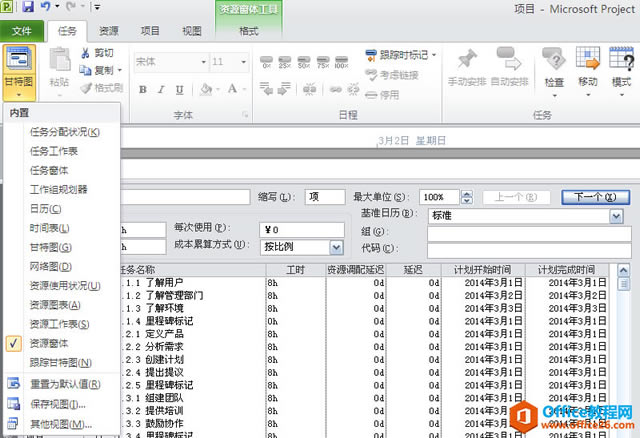This screenshot has width=640, height=438.
Task: Click the 缩写 input field containing 项
Action: tap(325, 197)
